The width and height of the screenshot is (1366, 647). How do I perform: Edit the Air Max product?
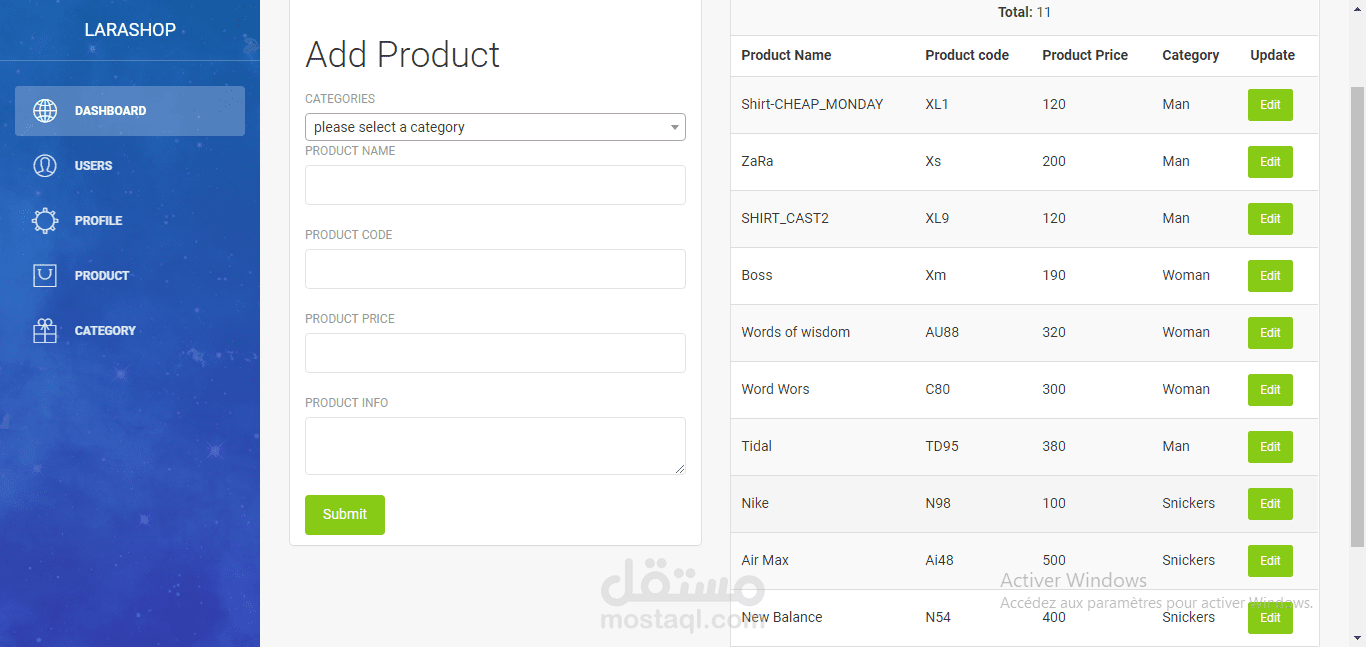[1270, 561]
